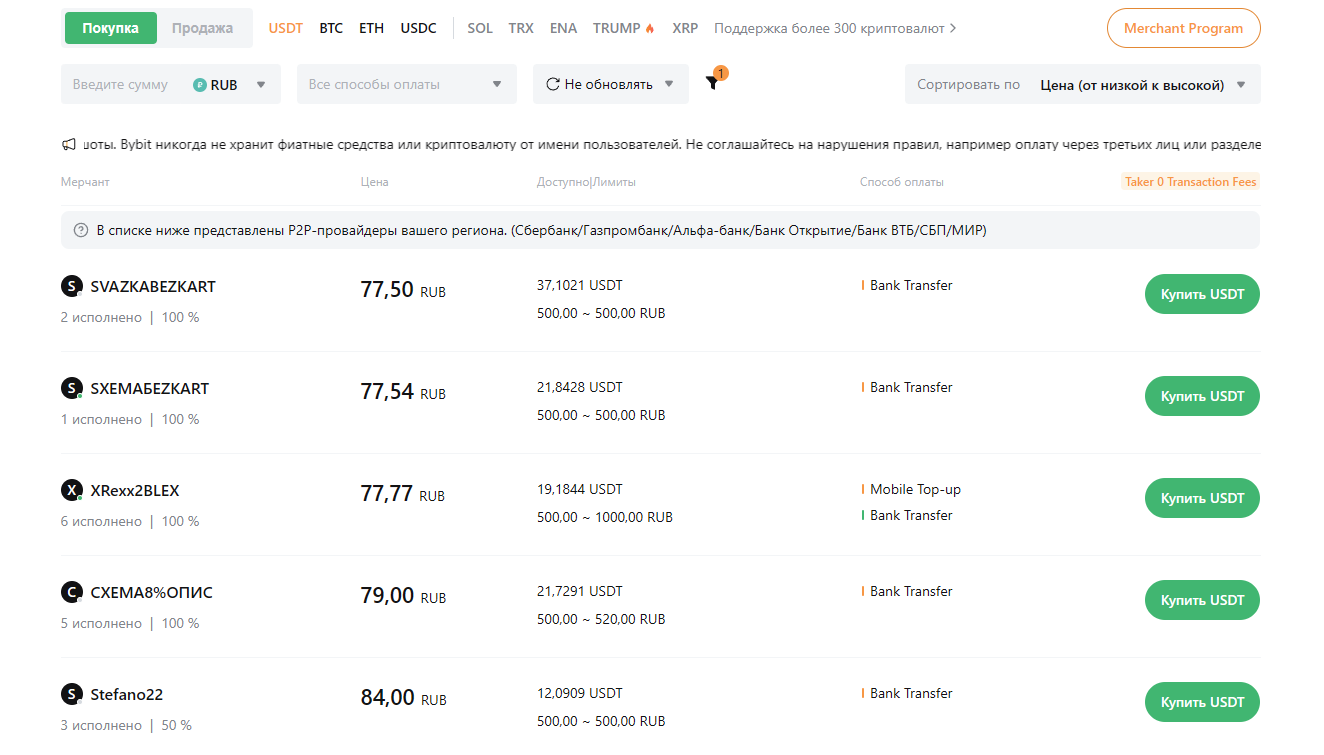Viewport: 1324px width, 755px height.
Task: Click XRexx2BLEX merchant avatar
Action: coord(71,491)
